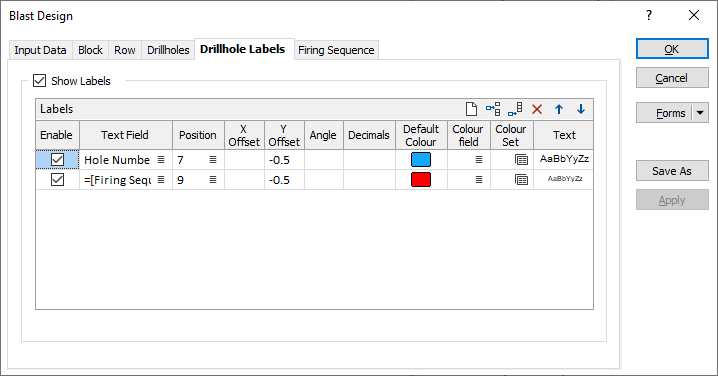
Task: Open Colour field list in Firing Sequence row
Action: pos(479,180)
